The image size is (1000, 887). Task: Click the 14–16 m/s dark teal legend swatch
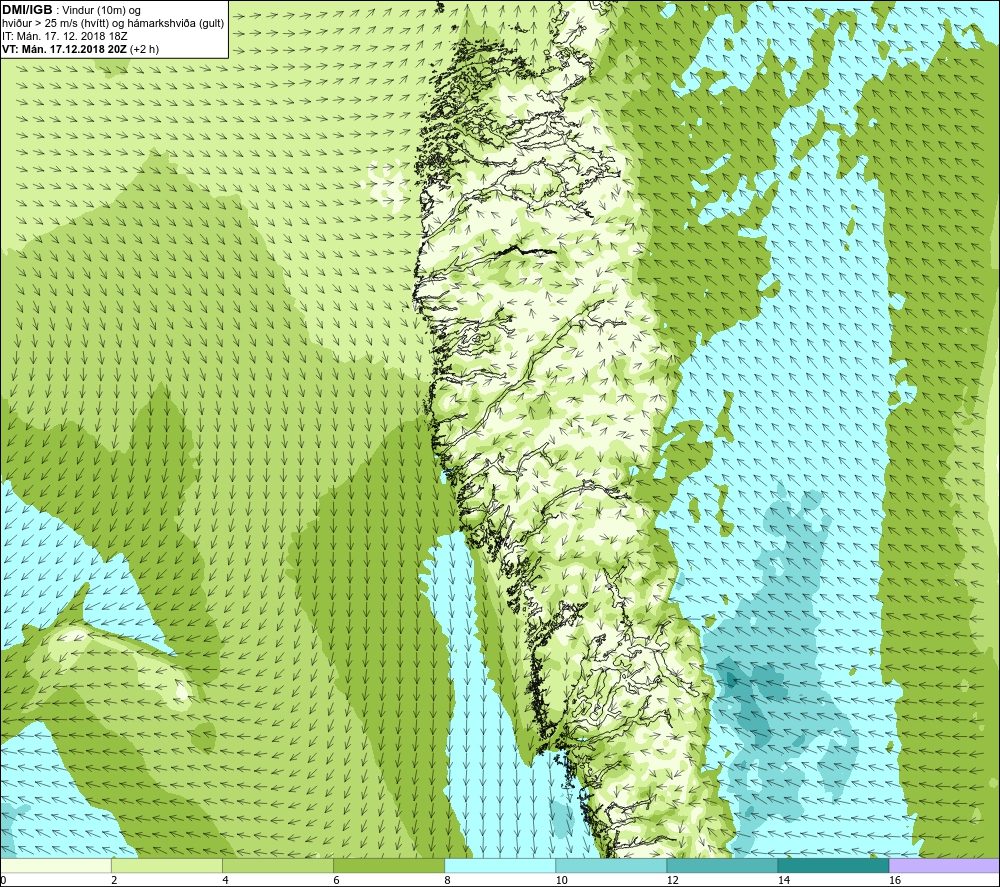tap(833, 865)
